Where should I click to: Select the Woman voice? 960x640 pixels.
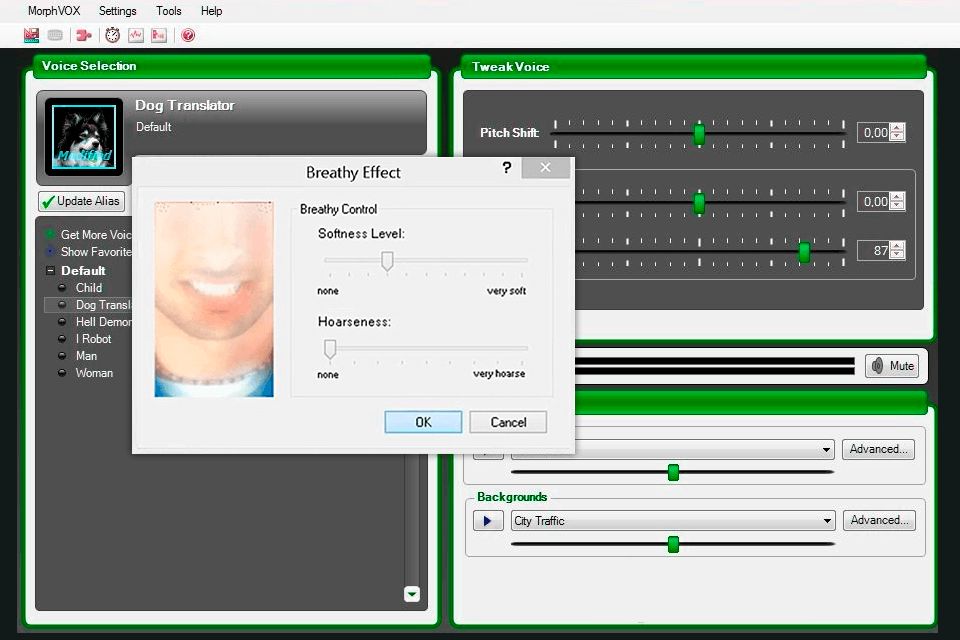point(94,373)
